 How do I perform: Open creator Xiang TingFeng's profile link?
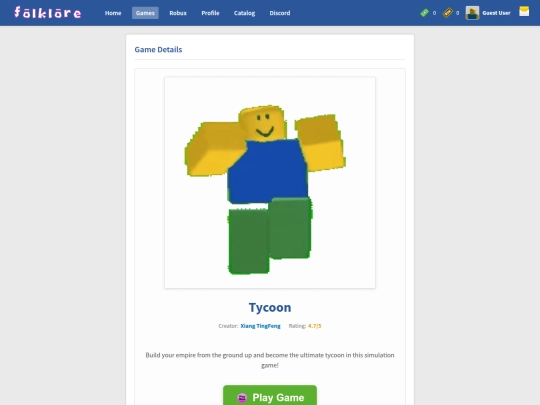260,326
